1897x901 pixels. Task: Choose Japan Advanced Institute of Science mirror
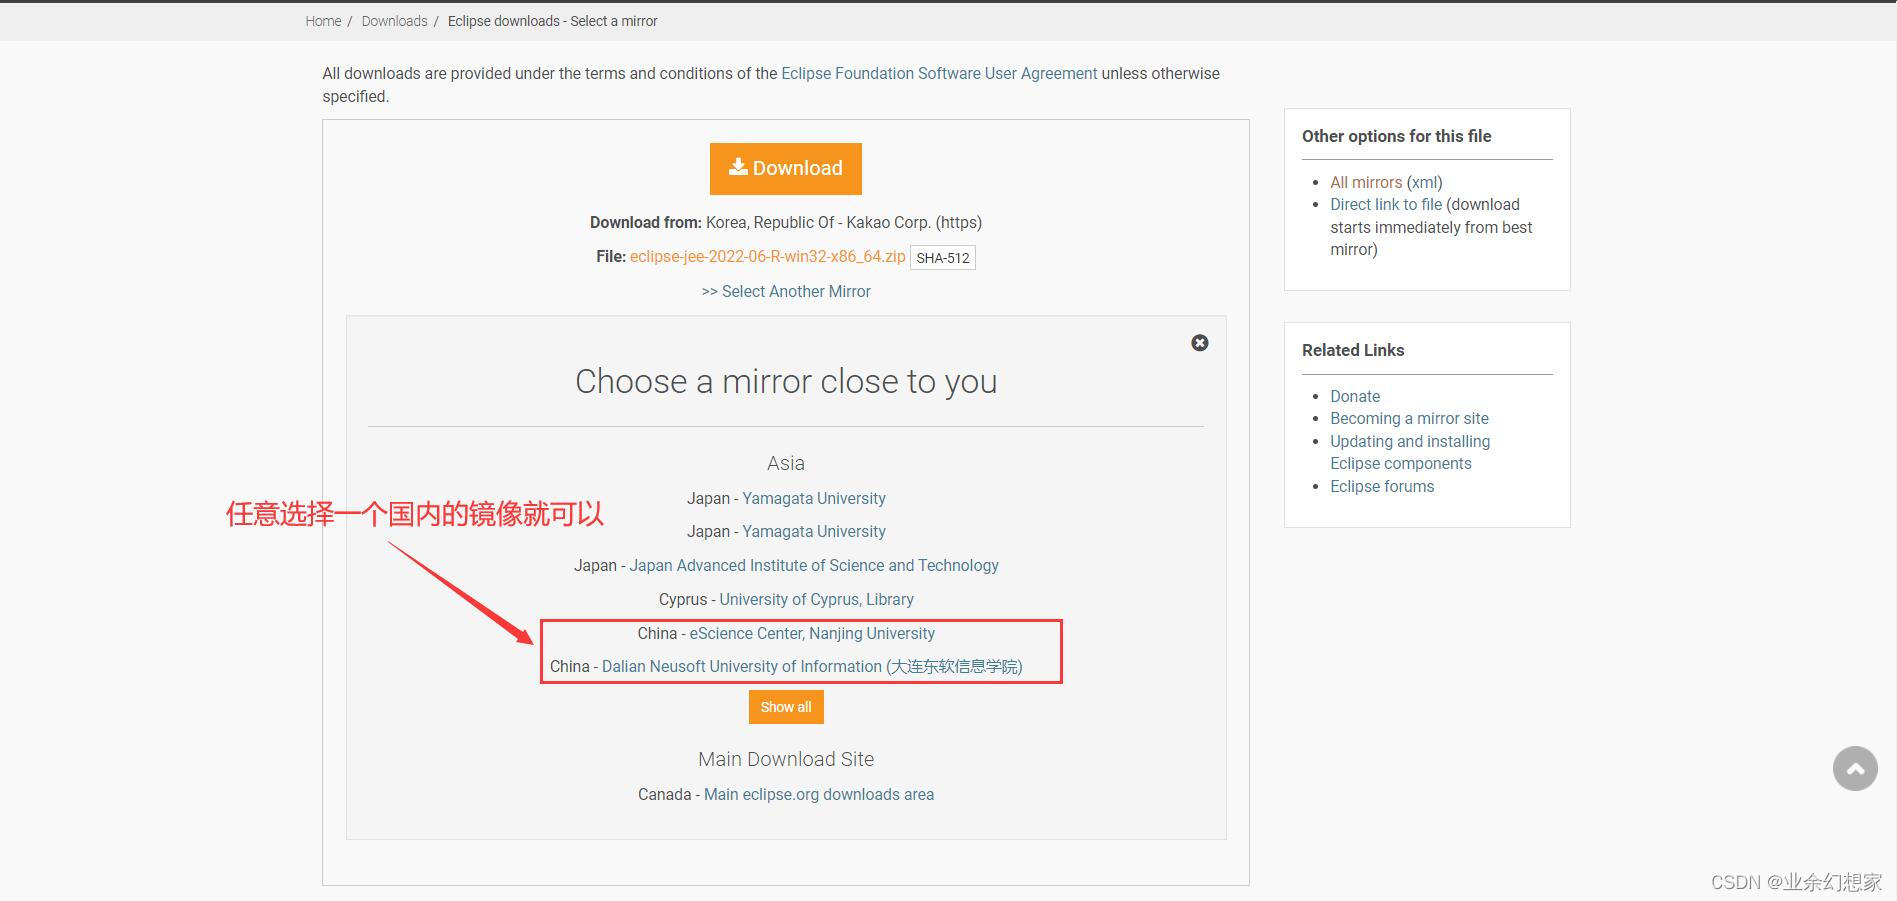point(814,565)
